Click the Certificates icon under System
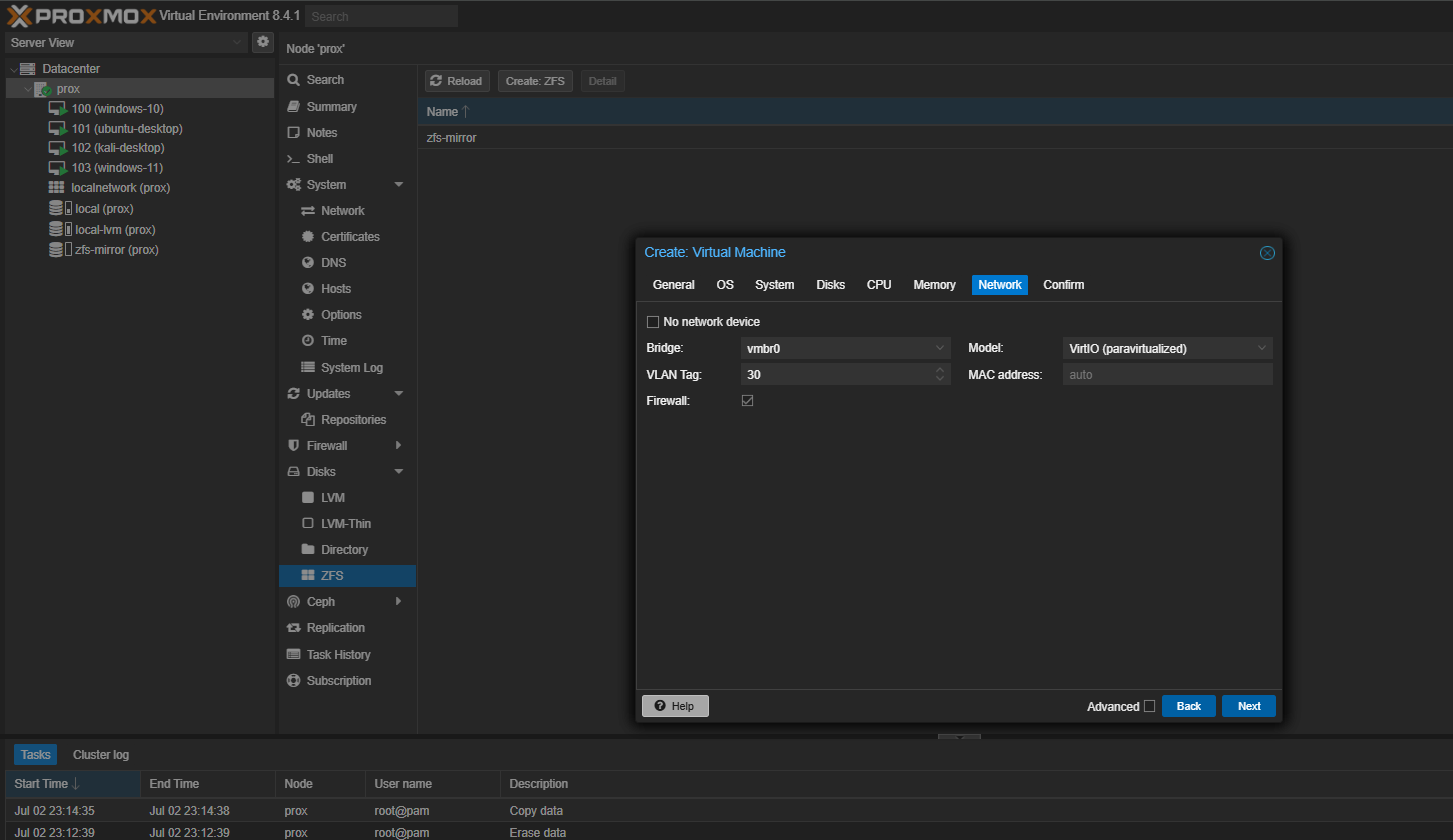 tap(310, 236)
